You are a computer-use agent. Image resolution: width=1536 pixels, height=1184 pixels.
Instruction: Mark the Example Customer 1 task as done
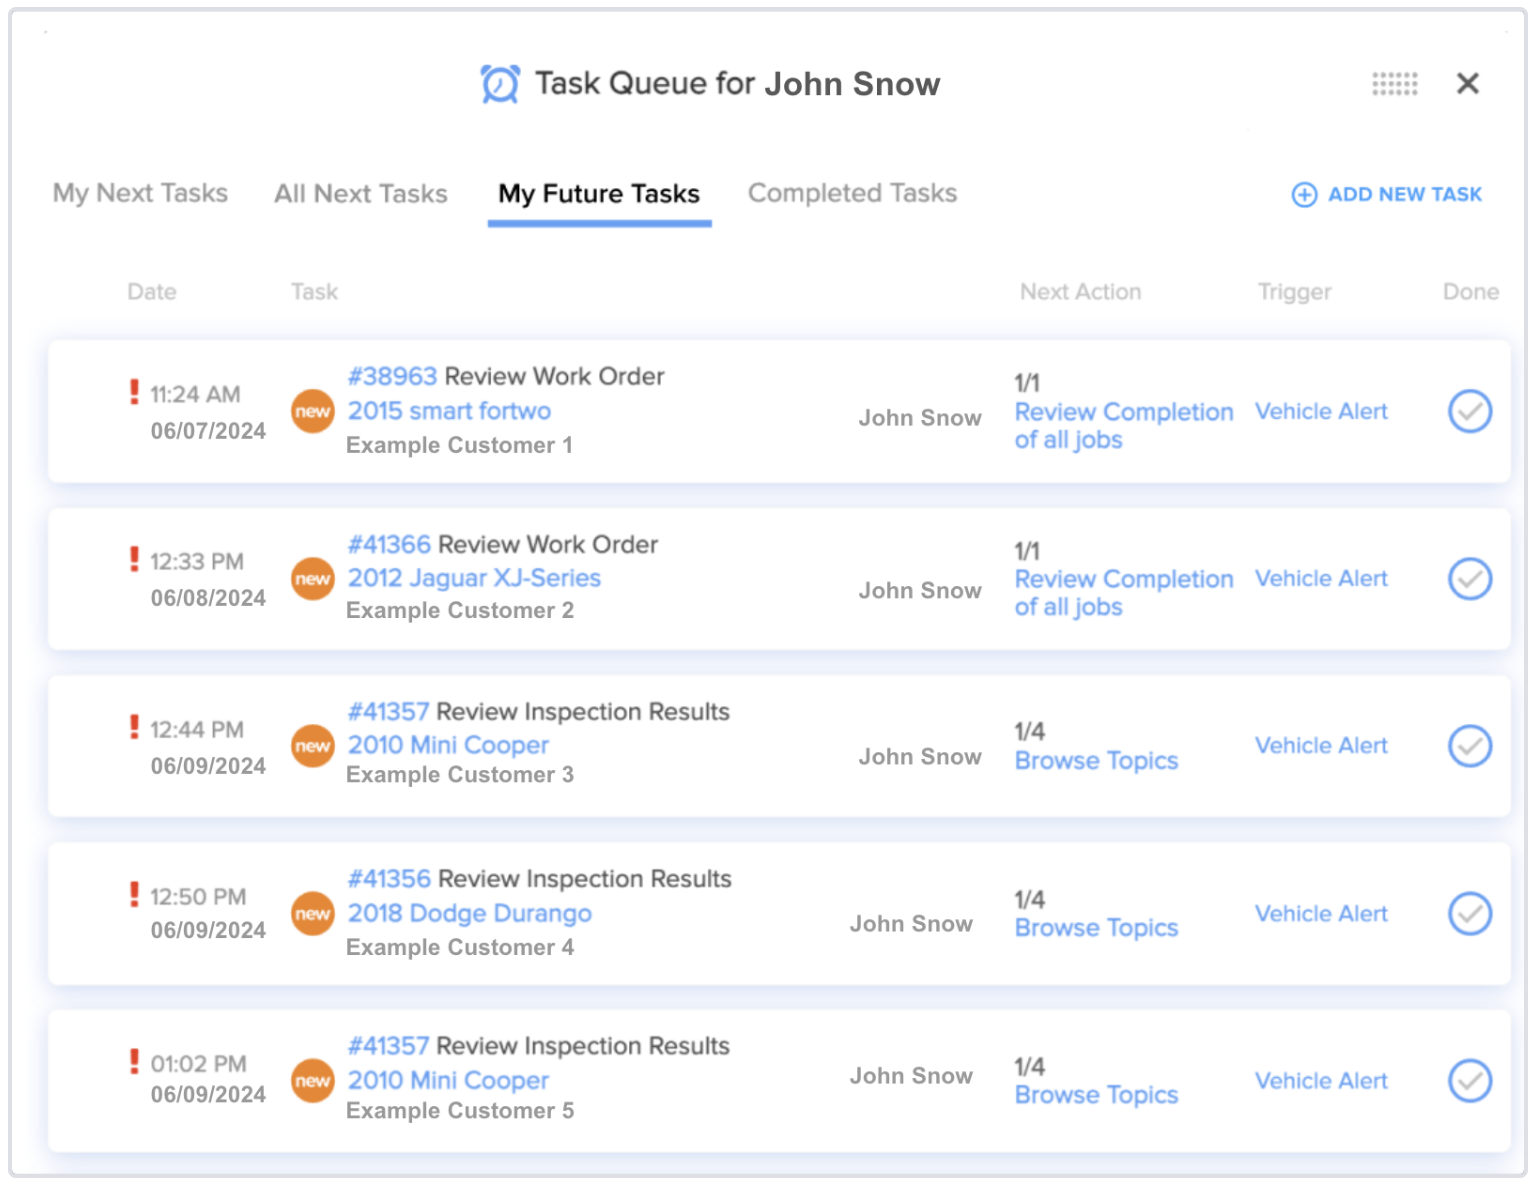[1470, 411]
